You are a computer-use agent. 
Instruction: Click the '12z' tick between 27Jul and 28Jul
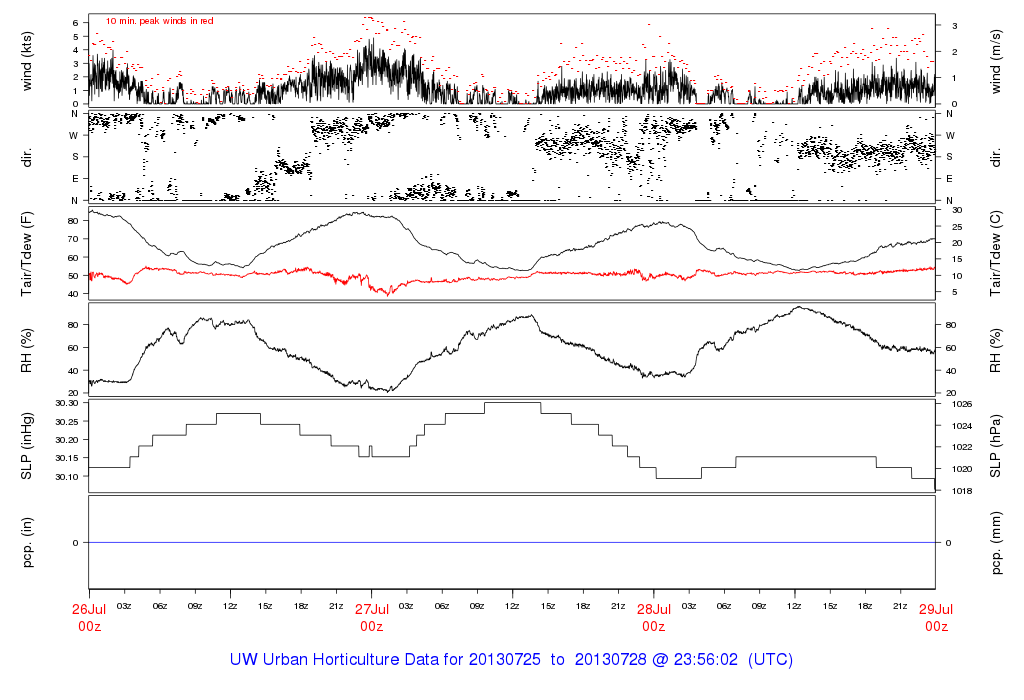point(512,607)
